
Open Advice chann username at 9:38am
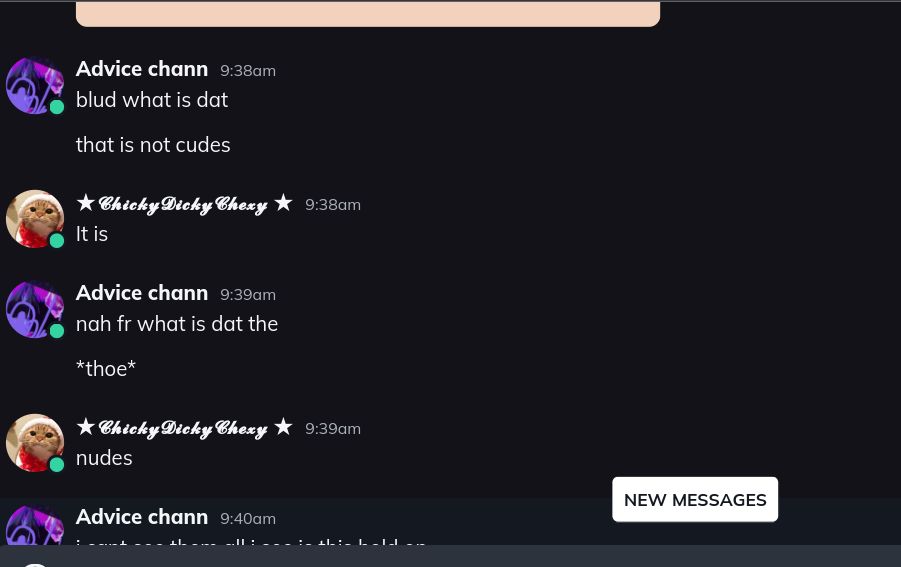point(141,69)
